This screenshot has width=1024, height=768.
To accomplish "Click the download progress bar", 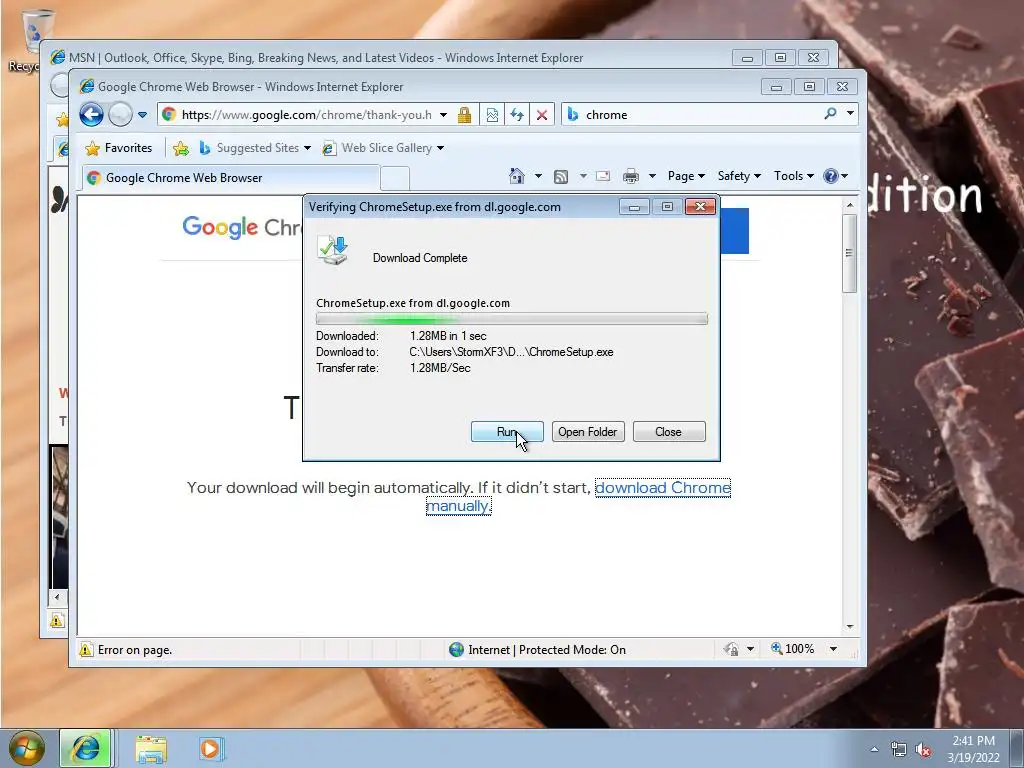I will point(511,319).
